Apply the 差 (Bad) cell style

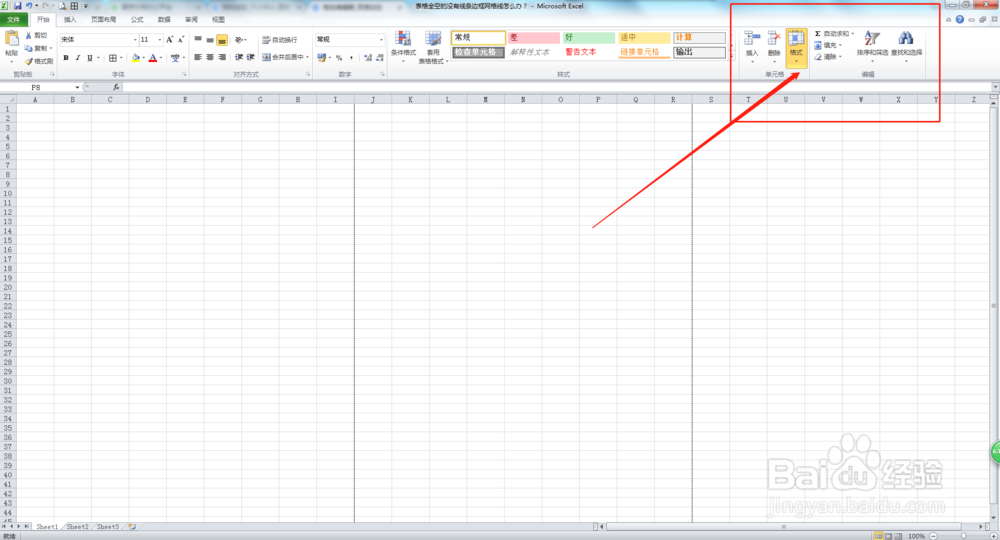point(533,38)
